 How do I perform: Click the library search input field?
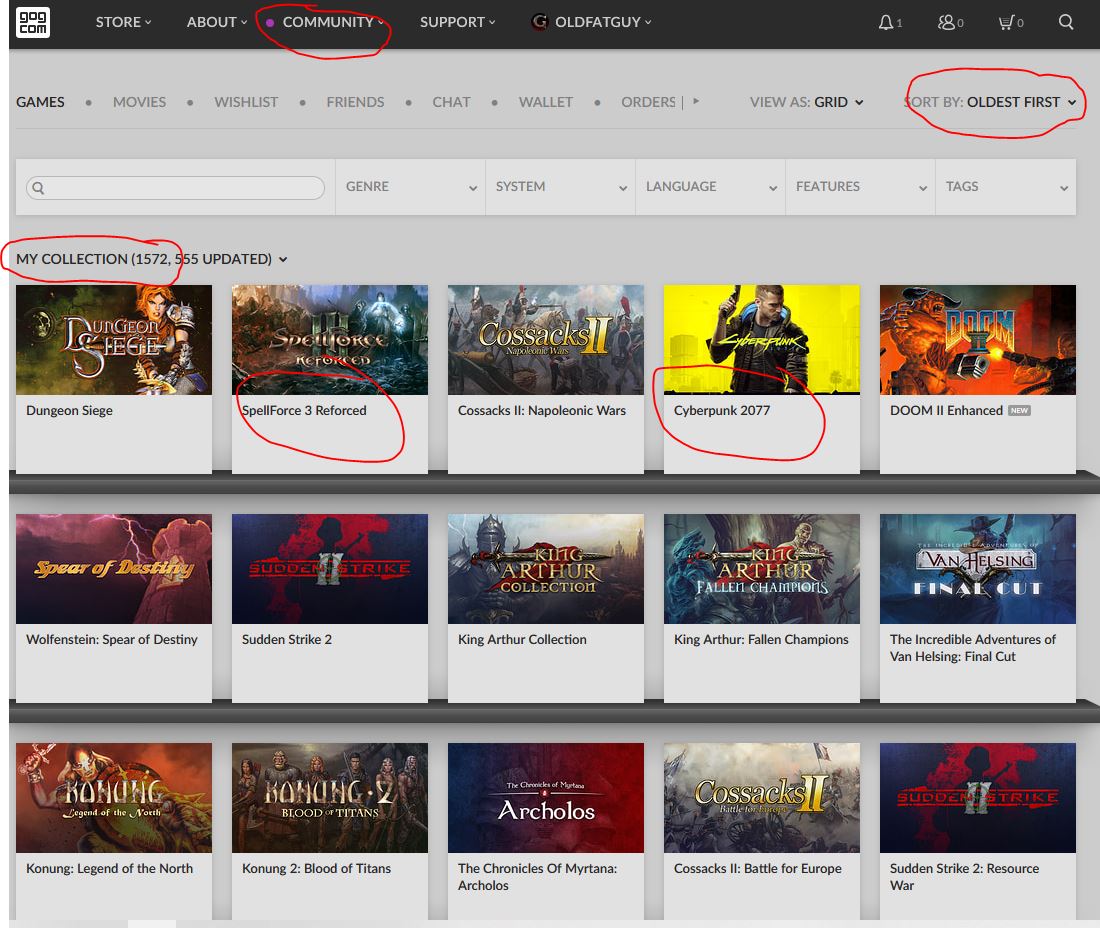click(175, 187)
